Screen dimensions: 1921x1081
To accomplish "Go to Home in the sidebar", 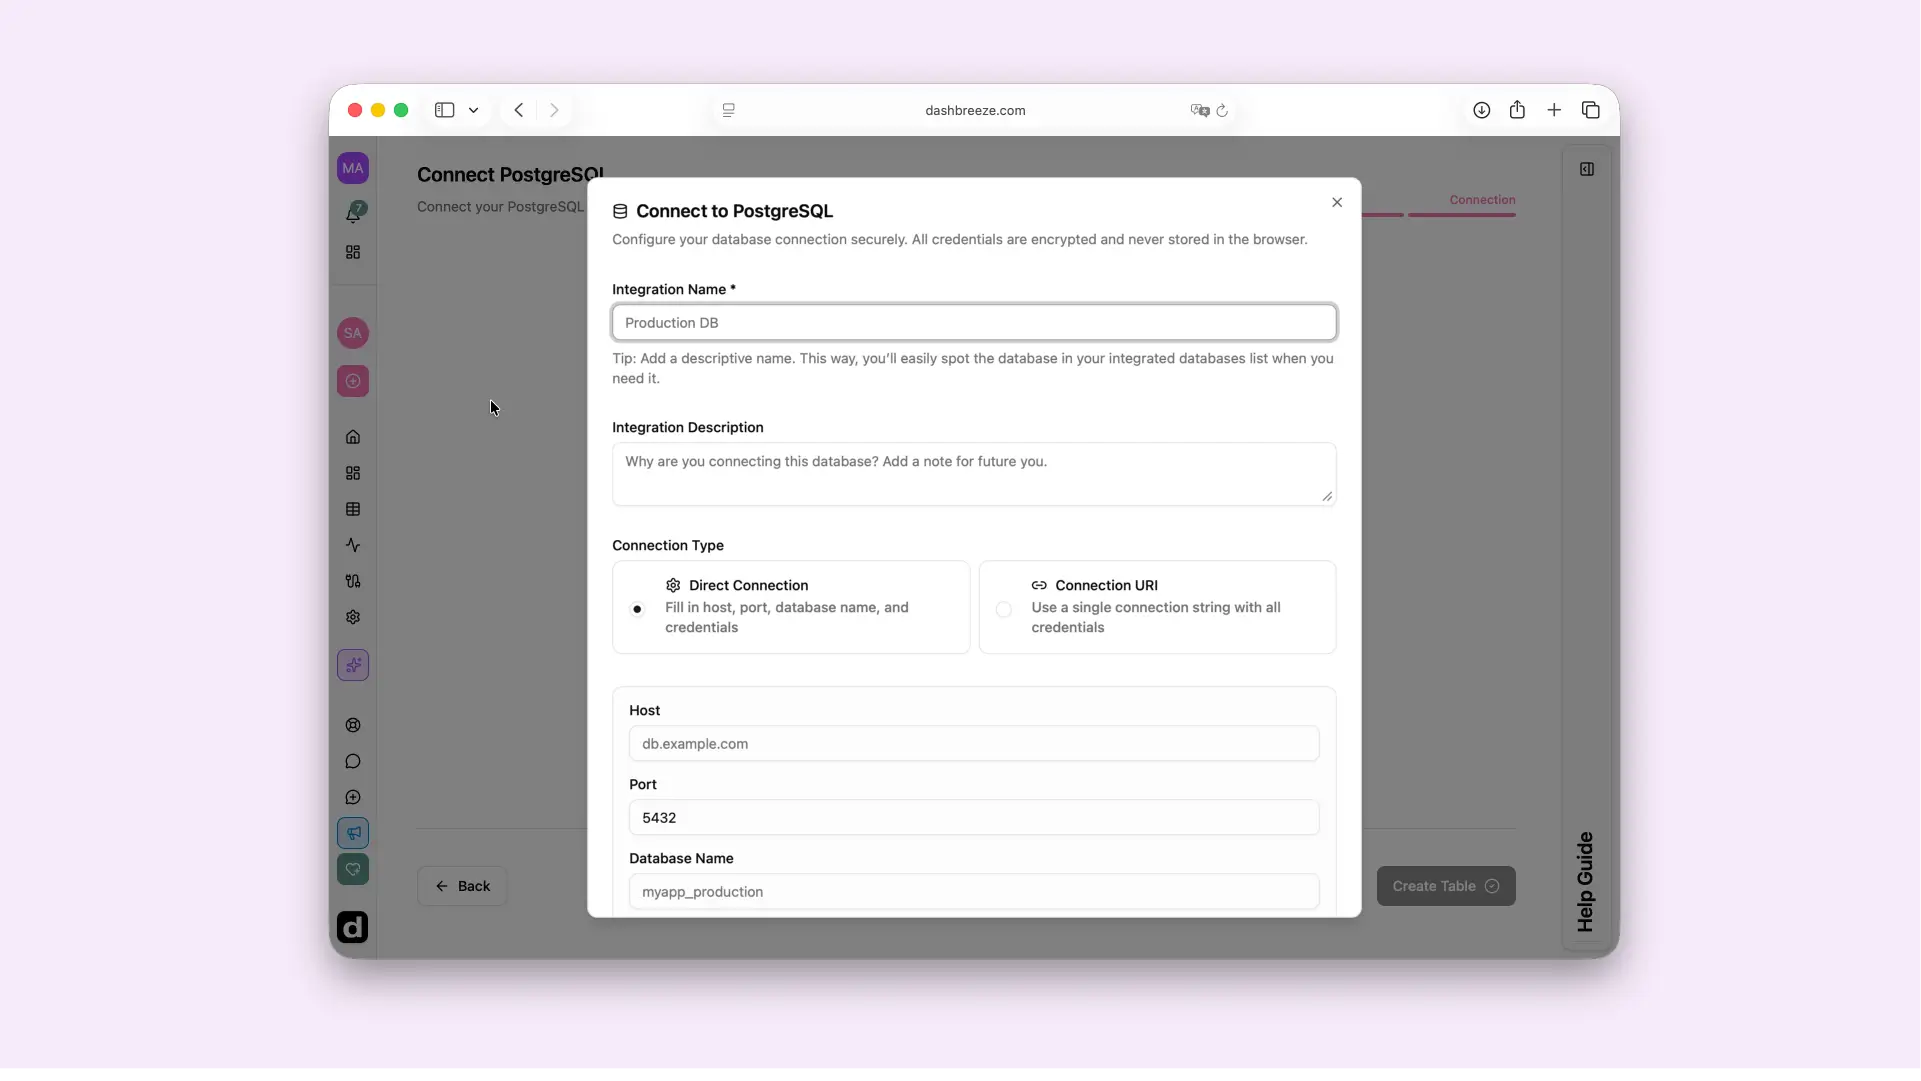I will [353, 437].
